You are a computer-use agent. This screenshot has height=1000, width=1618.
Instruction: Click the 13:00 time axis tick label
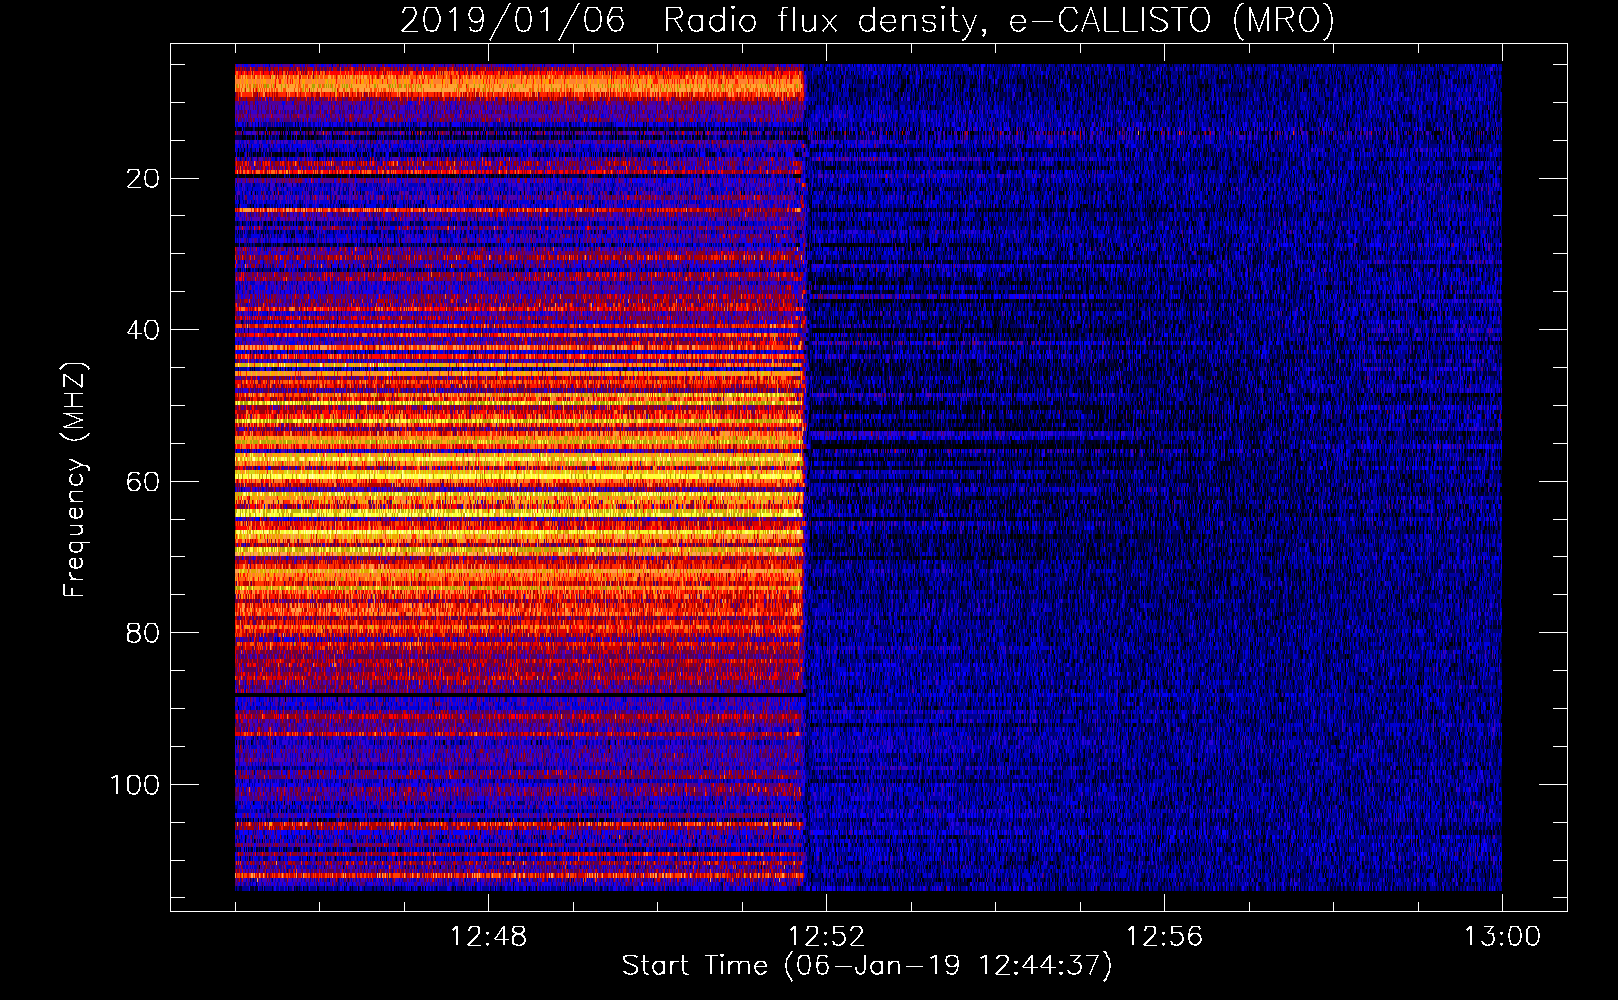point(1502,937)
